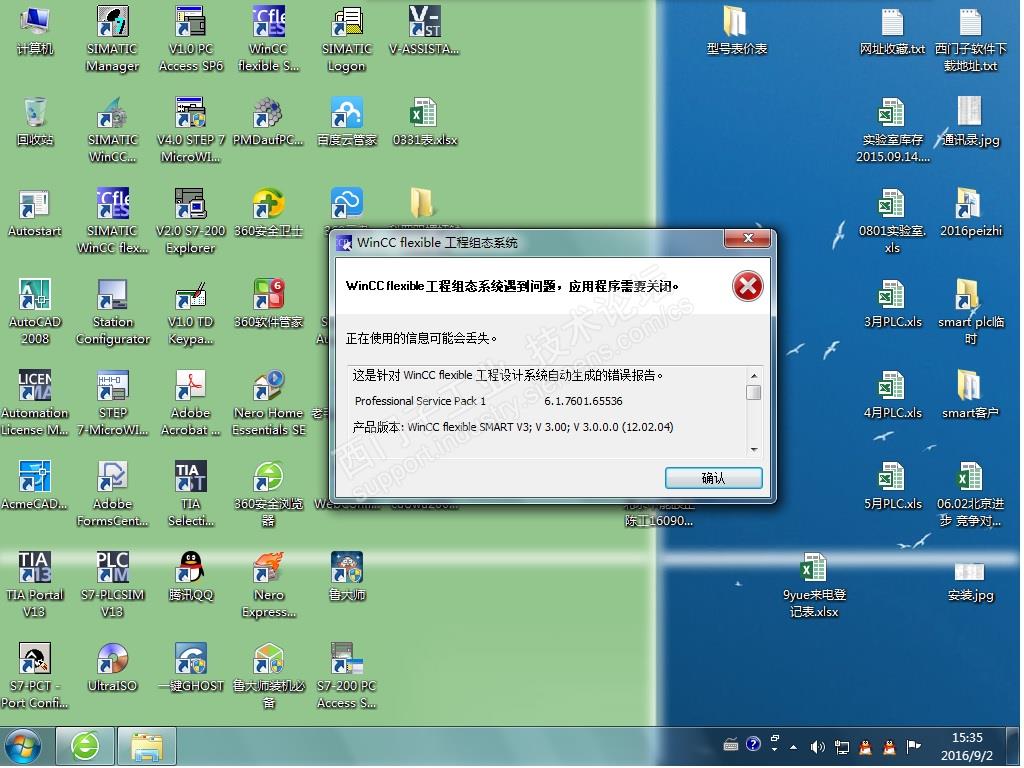The height and width of the screenshot is (768, 1024).
Task: Select the 5月PLC.xls file
Action: (892, 486)
